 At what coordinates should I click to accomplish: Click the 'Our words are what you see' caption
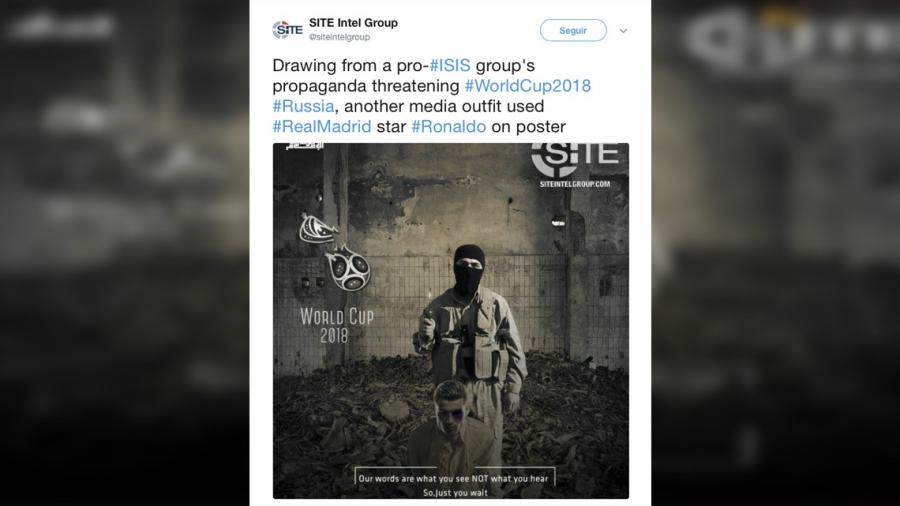point(453,478)
